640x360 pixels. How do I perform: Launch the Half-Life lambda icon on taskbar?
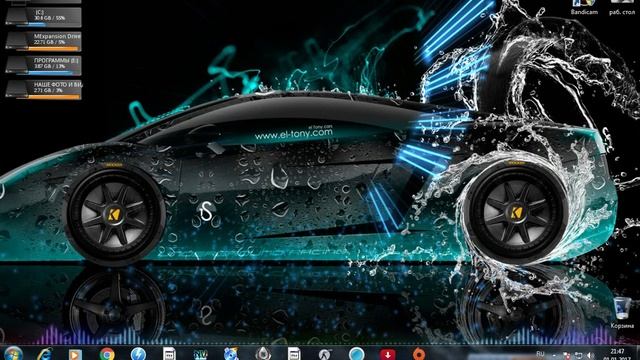click(324, 354)
